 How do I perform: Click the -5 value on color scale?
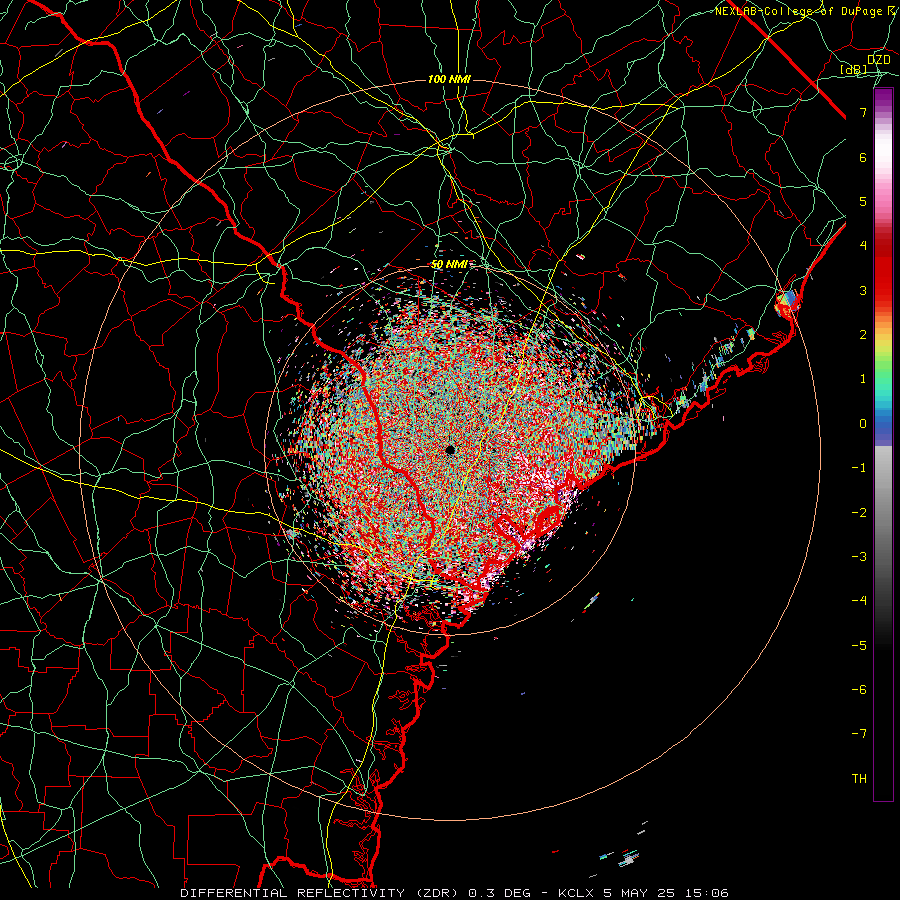tap(859, 646)
